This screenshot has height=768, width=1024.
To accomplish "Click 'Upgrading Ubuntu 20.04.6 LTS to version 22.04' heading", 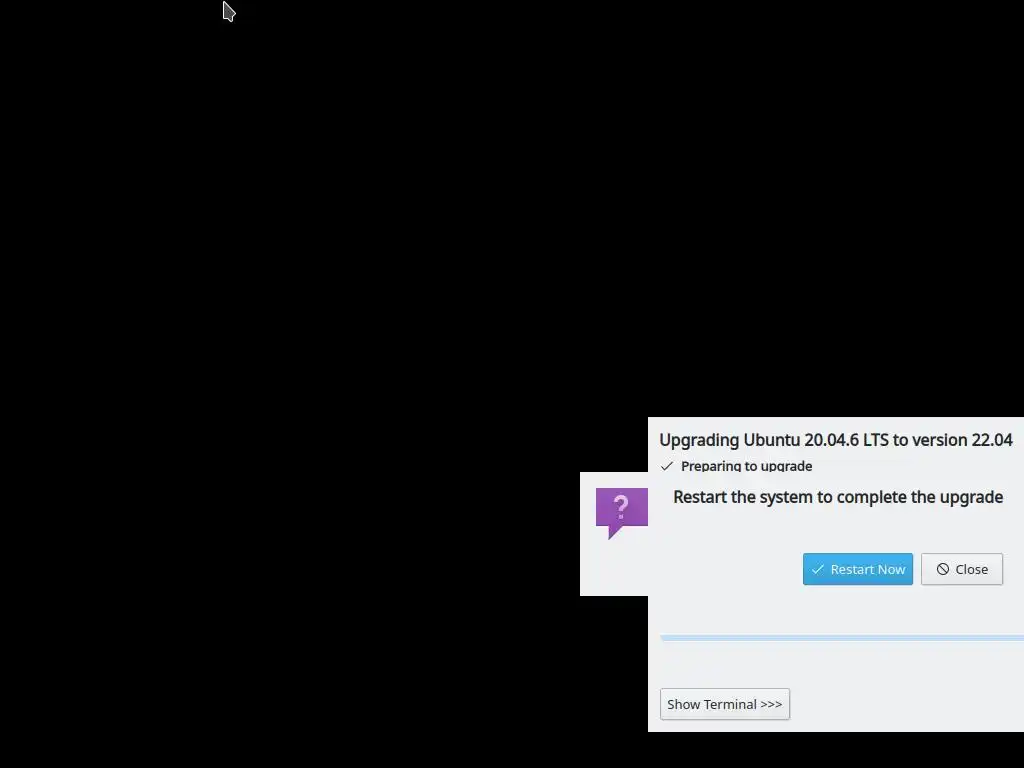I will [836, 440].
